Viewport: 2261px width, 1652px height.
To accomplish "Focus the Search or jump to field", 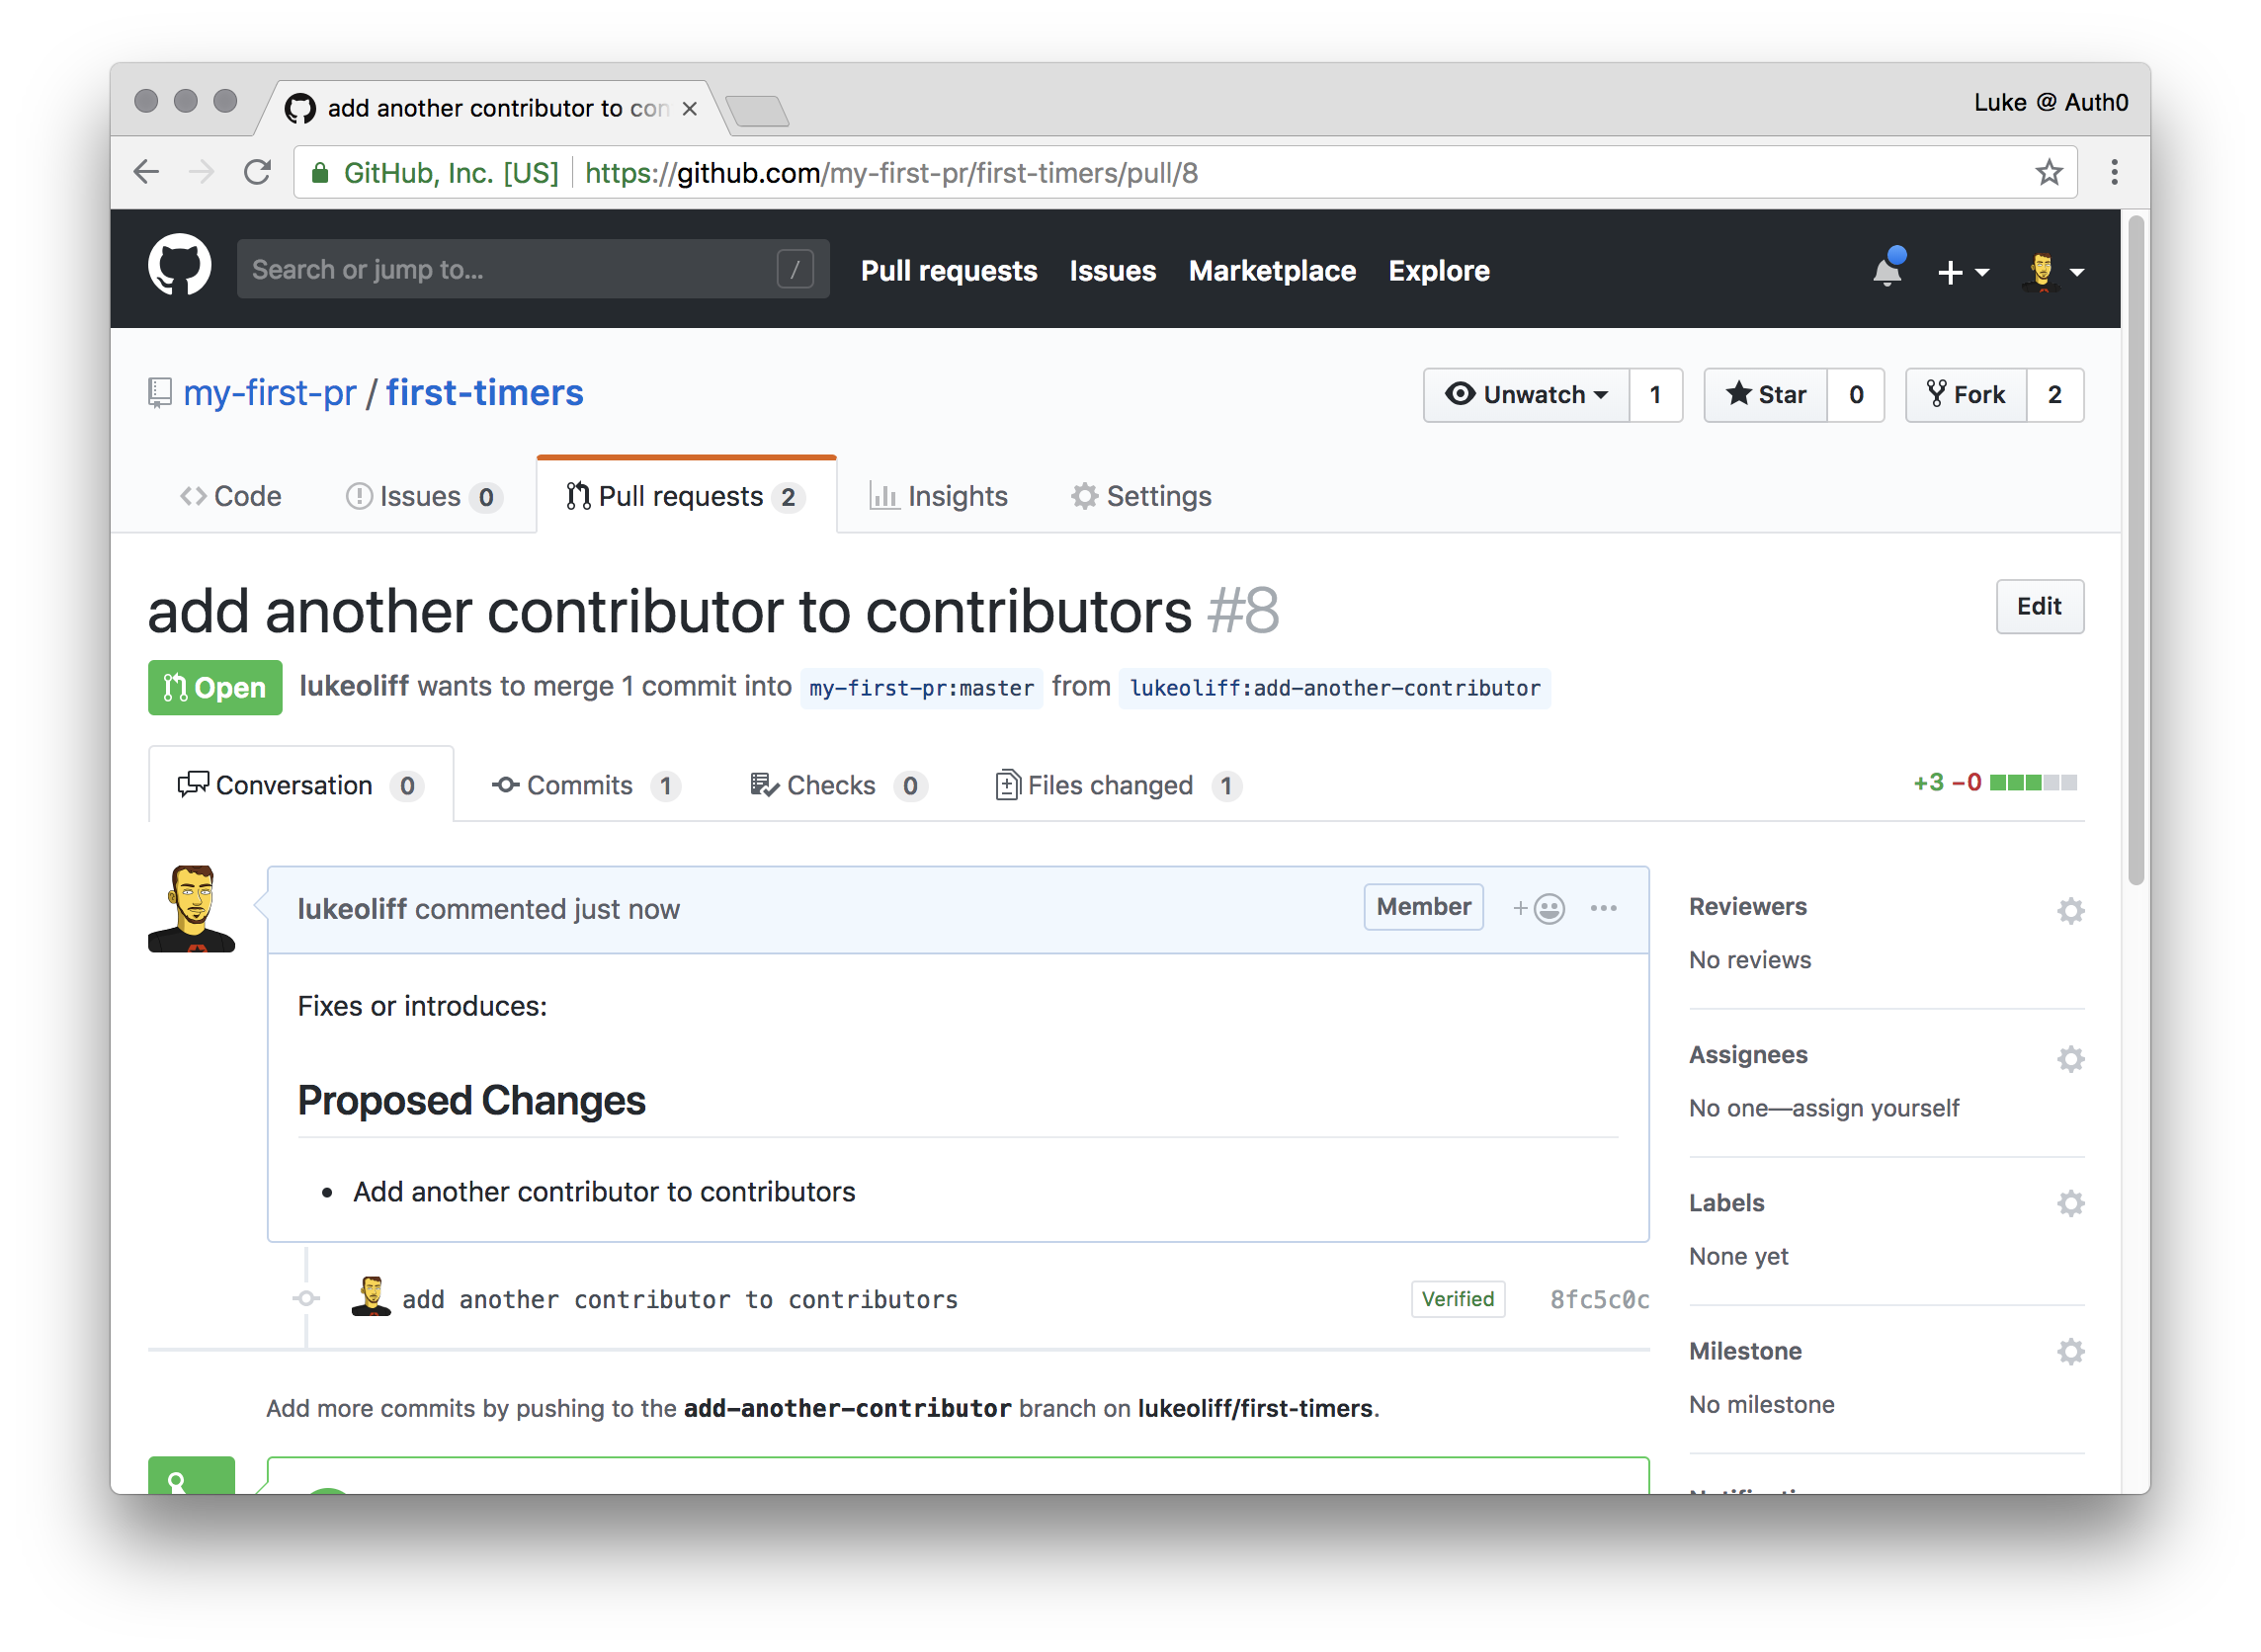I will (x=533, y=269).
